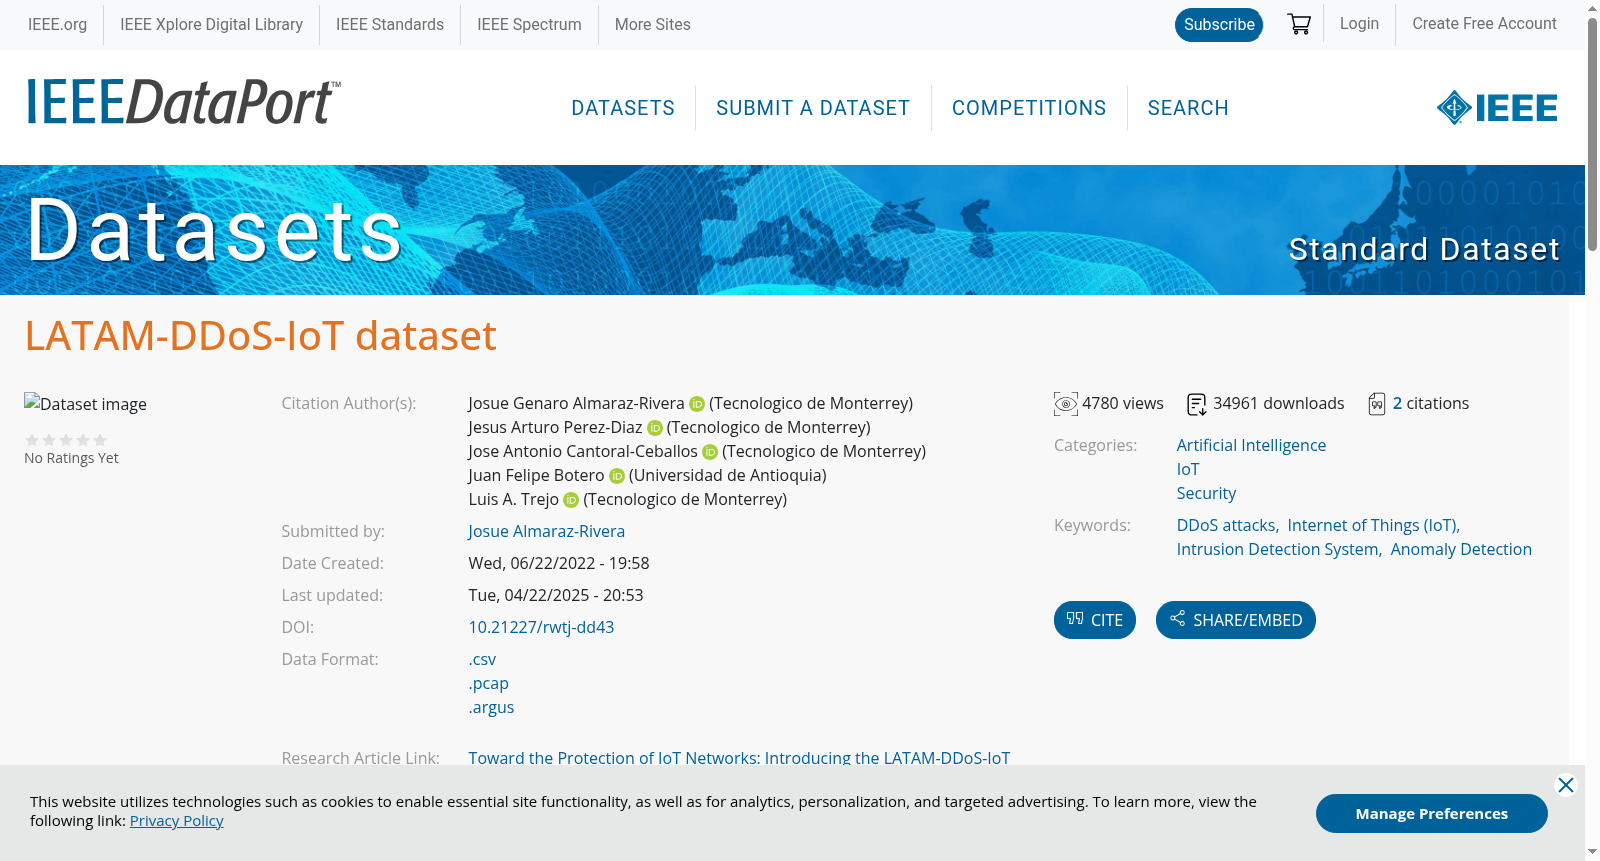Go to COMPETITIONS menu item
This screenshot has width=1600, height=861.
1029,108
